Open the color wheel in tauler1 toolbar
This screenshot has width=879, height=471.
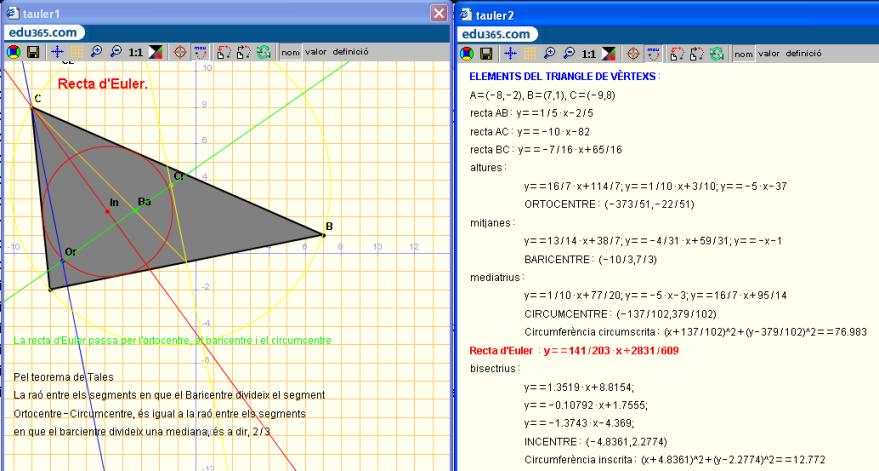coord(14,52)
